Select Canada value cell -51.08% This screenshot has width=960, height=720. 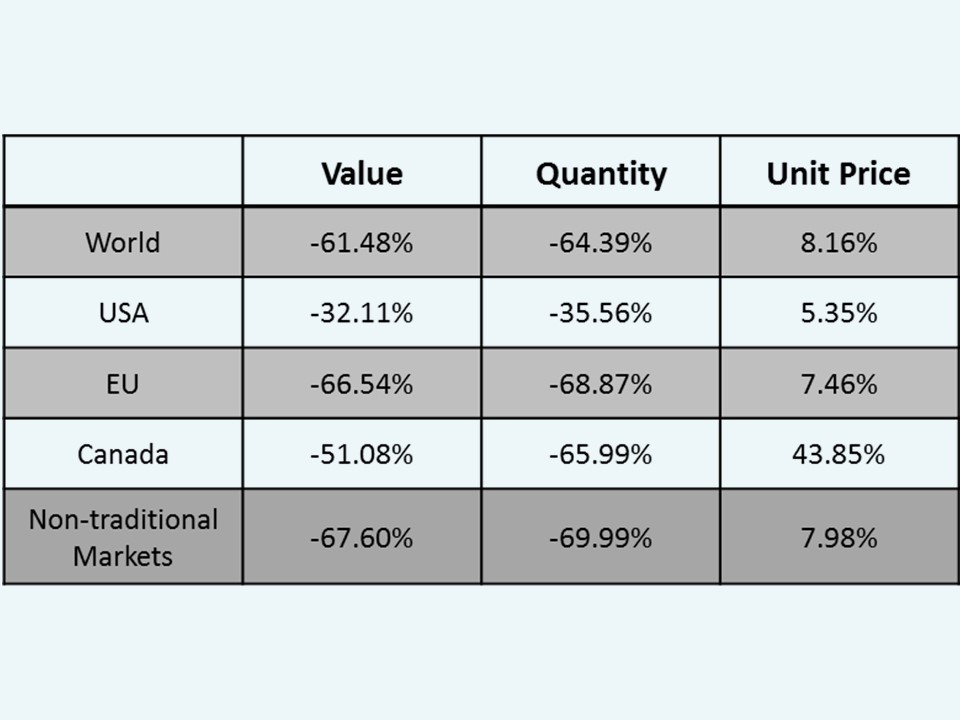[361, 454]
